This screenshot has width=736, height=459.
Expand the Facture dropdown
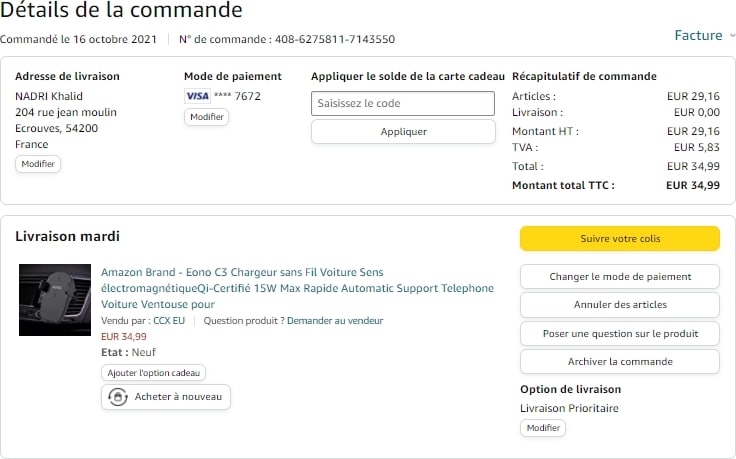pos(705,36)
